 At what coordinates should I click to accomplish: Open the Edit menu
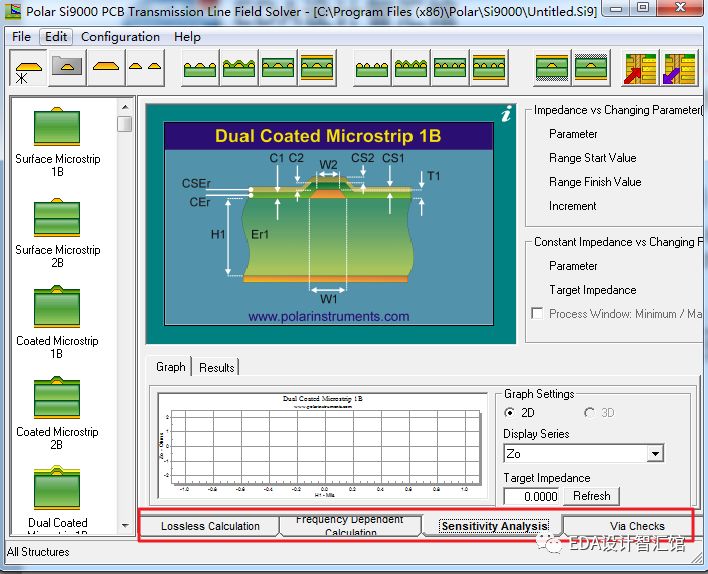[x=56, y=37]
